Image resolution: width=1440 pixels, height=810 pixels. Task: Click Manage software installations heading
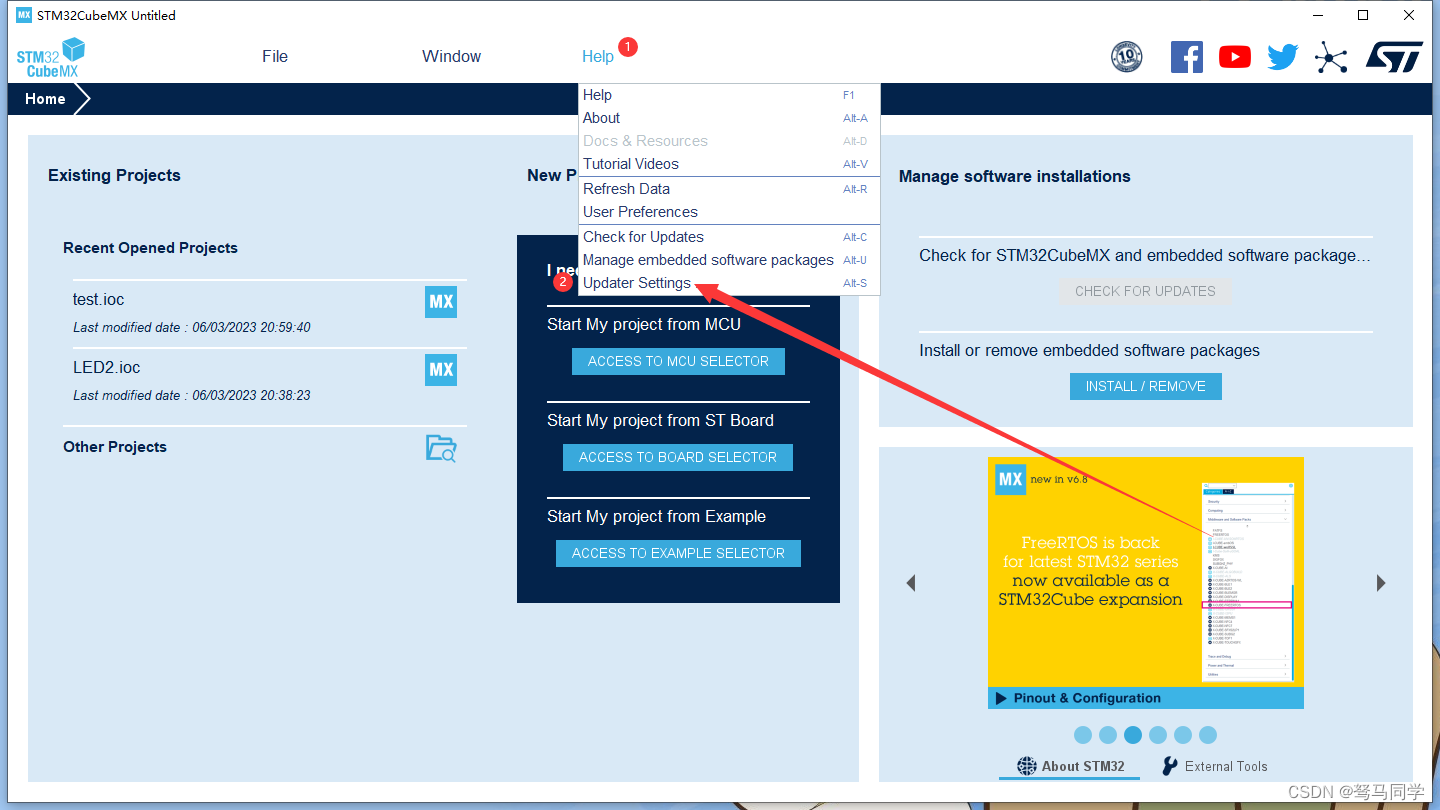(x=1014, y=176)
